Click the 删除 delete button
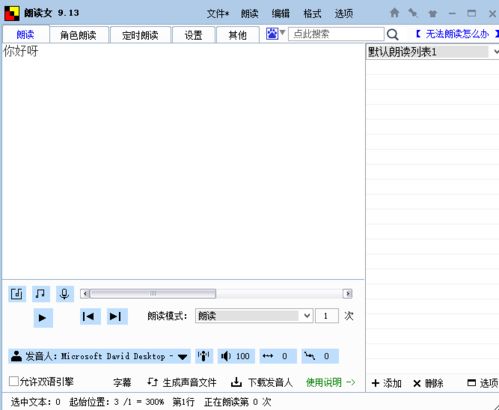The image size is (499, 410). [x=428, y=383]
